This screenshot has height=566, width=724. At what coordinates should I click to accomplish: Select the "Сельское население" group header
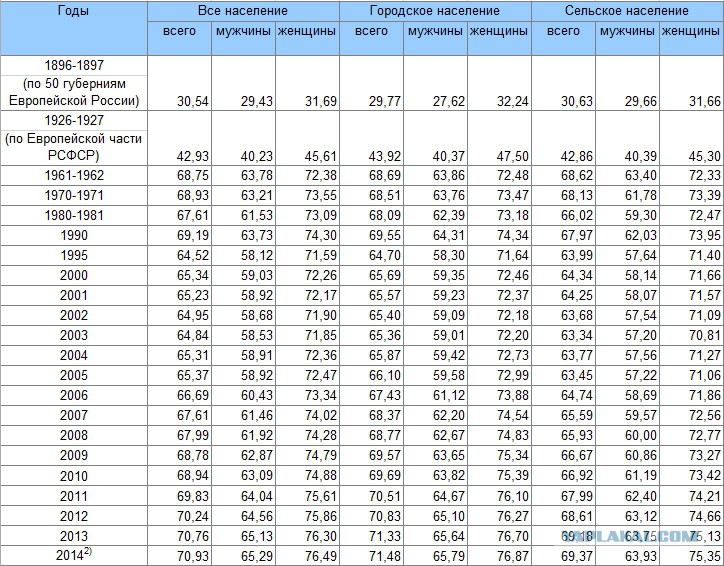point(628,11)
